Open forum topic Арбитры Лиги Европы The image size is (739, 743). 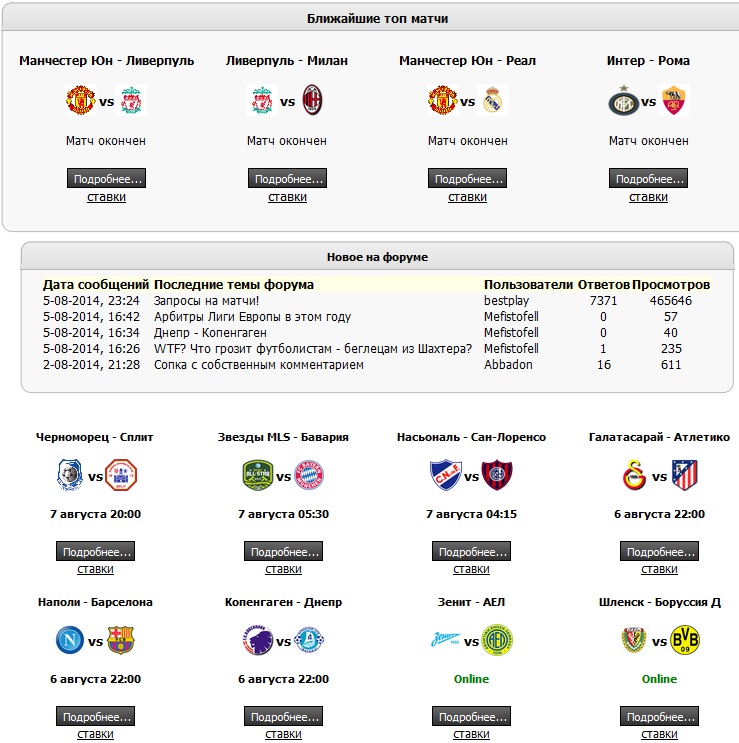[x=252, y=317]
